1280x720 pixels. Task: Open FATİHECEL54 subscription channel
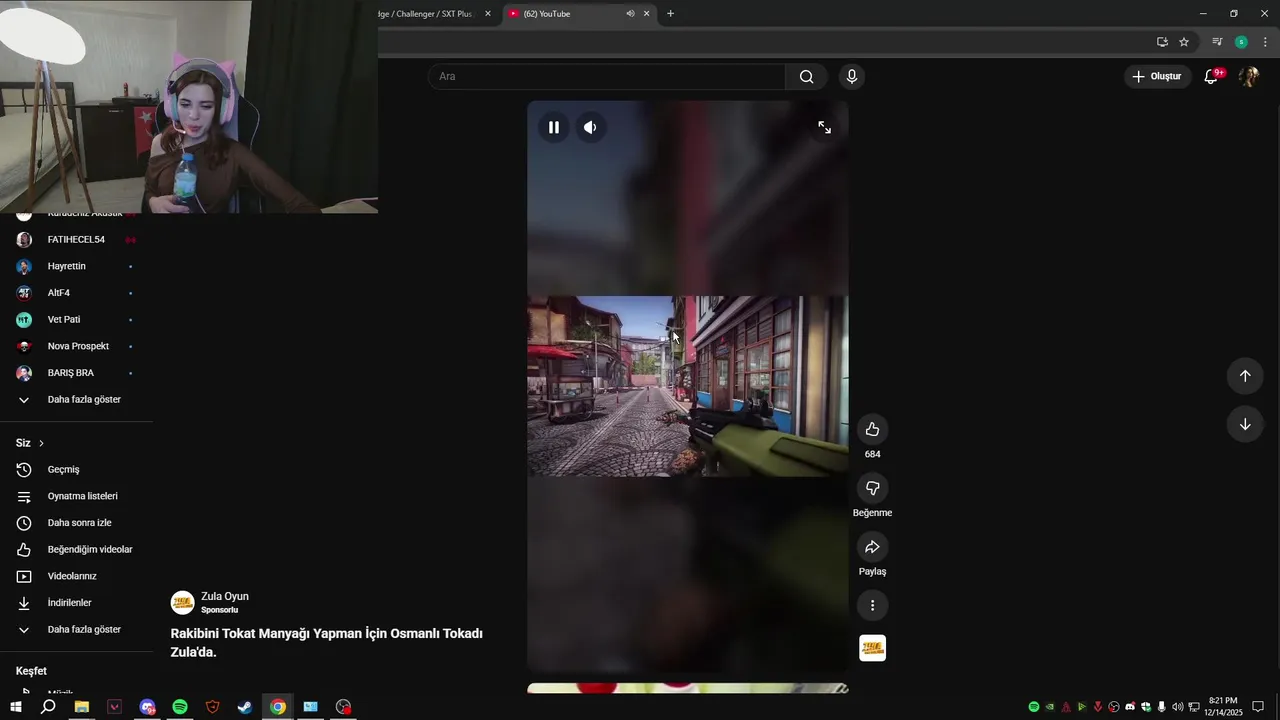(77, 240)
